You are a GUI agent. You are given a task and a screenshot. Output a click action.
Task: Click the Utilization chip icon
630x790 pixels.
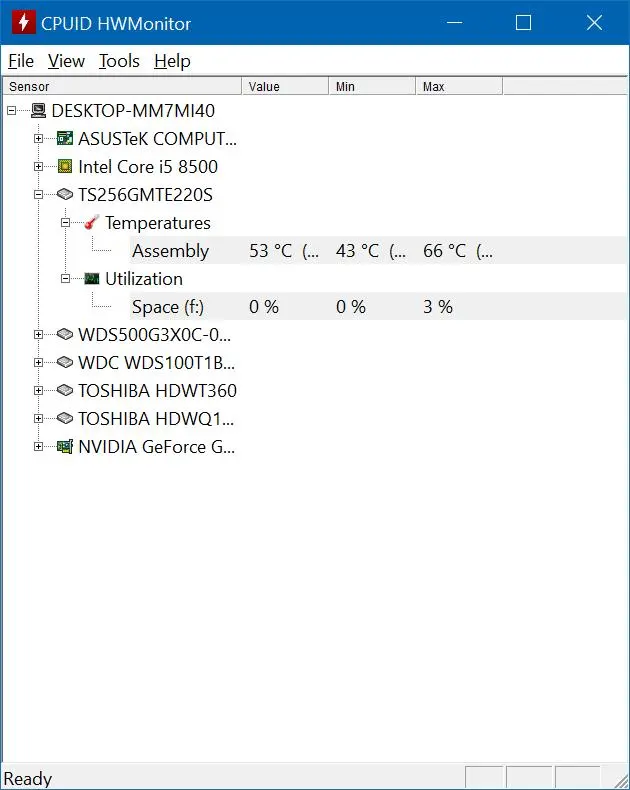tap(92, 279)
